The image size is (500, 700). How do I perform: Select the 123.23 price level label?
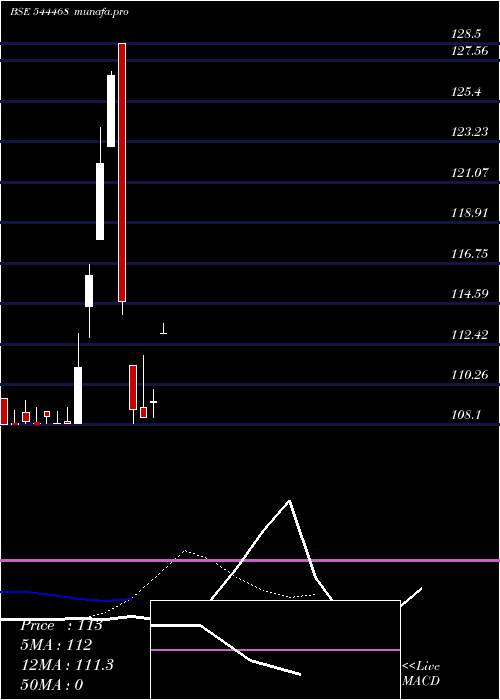(x=470, y=132)
